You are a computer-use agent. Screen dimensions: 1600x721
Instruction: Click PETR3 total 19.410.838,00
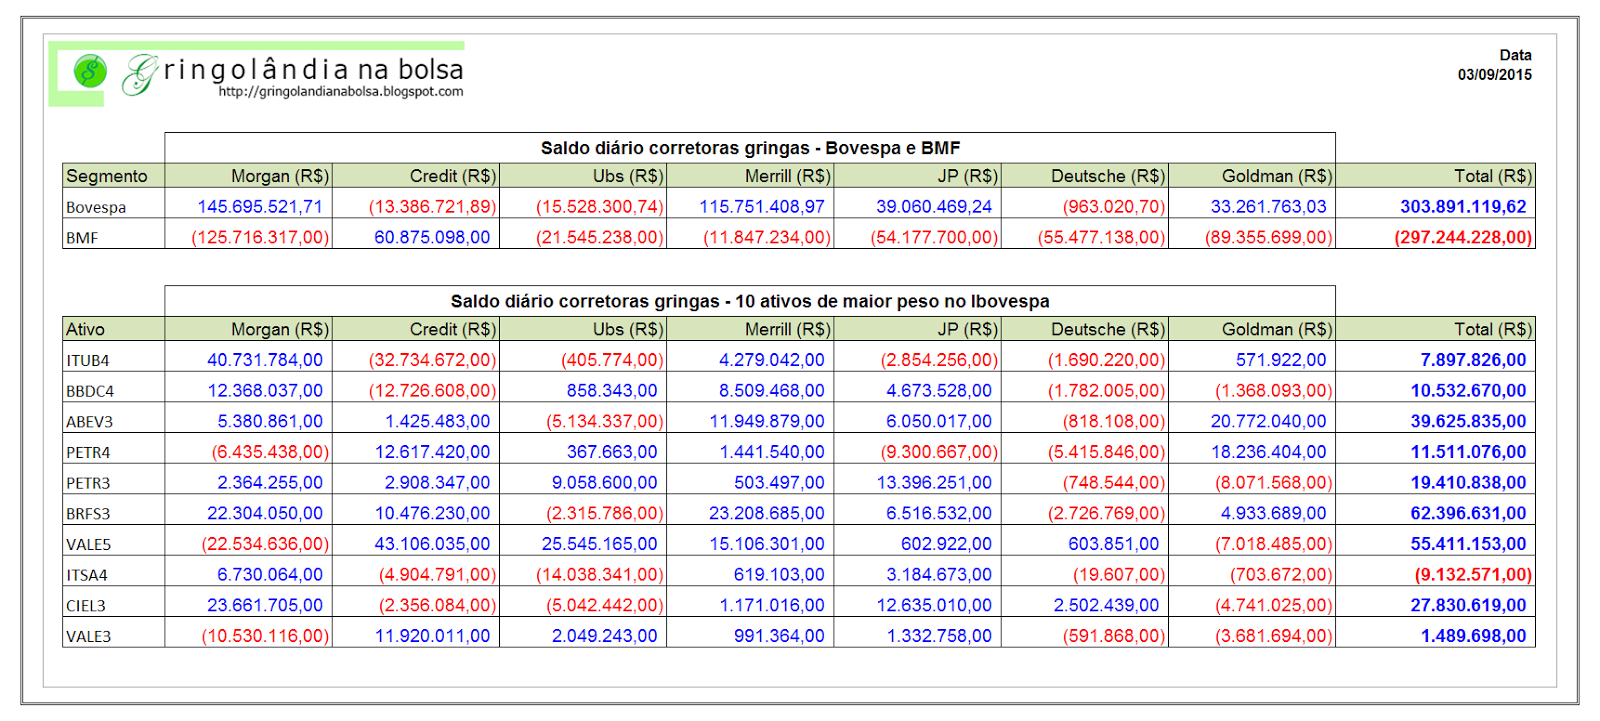(1468, 483)
